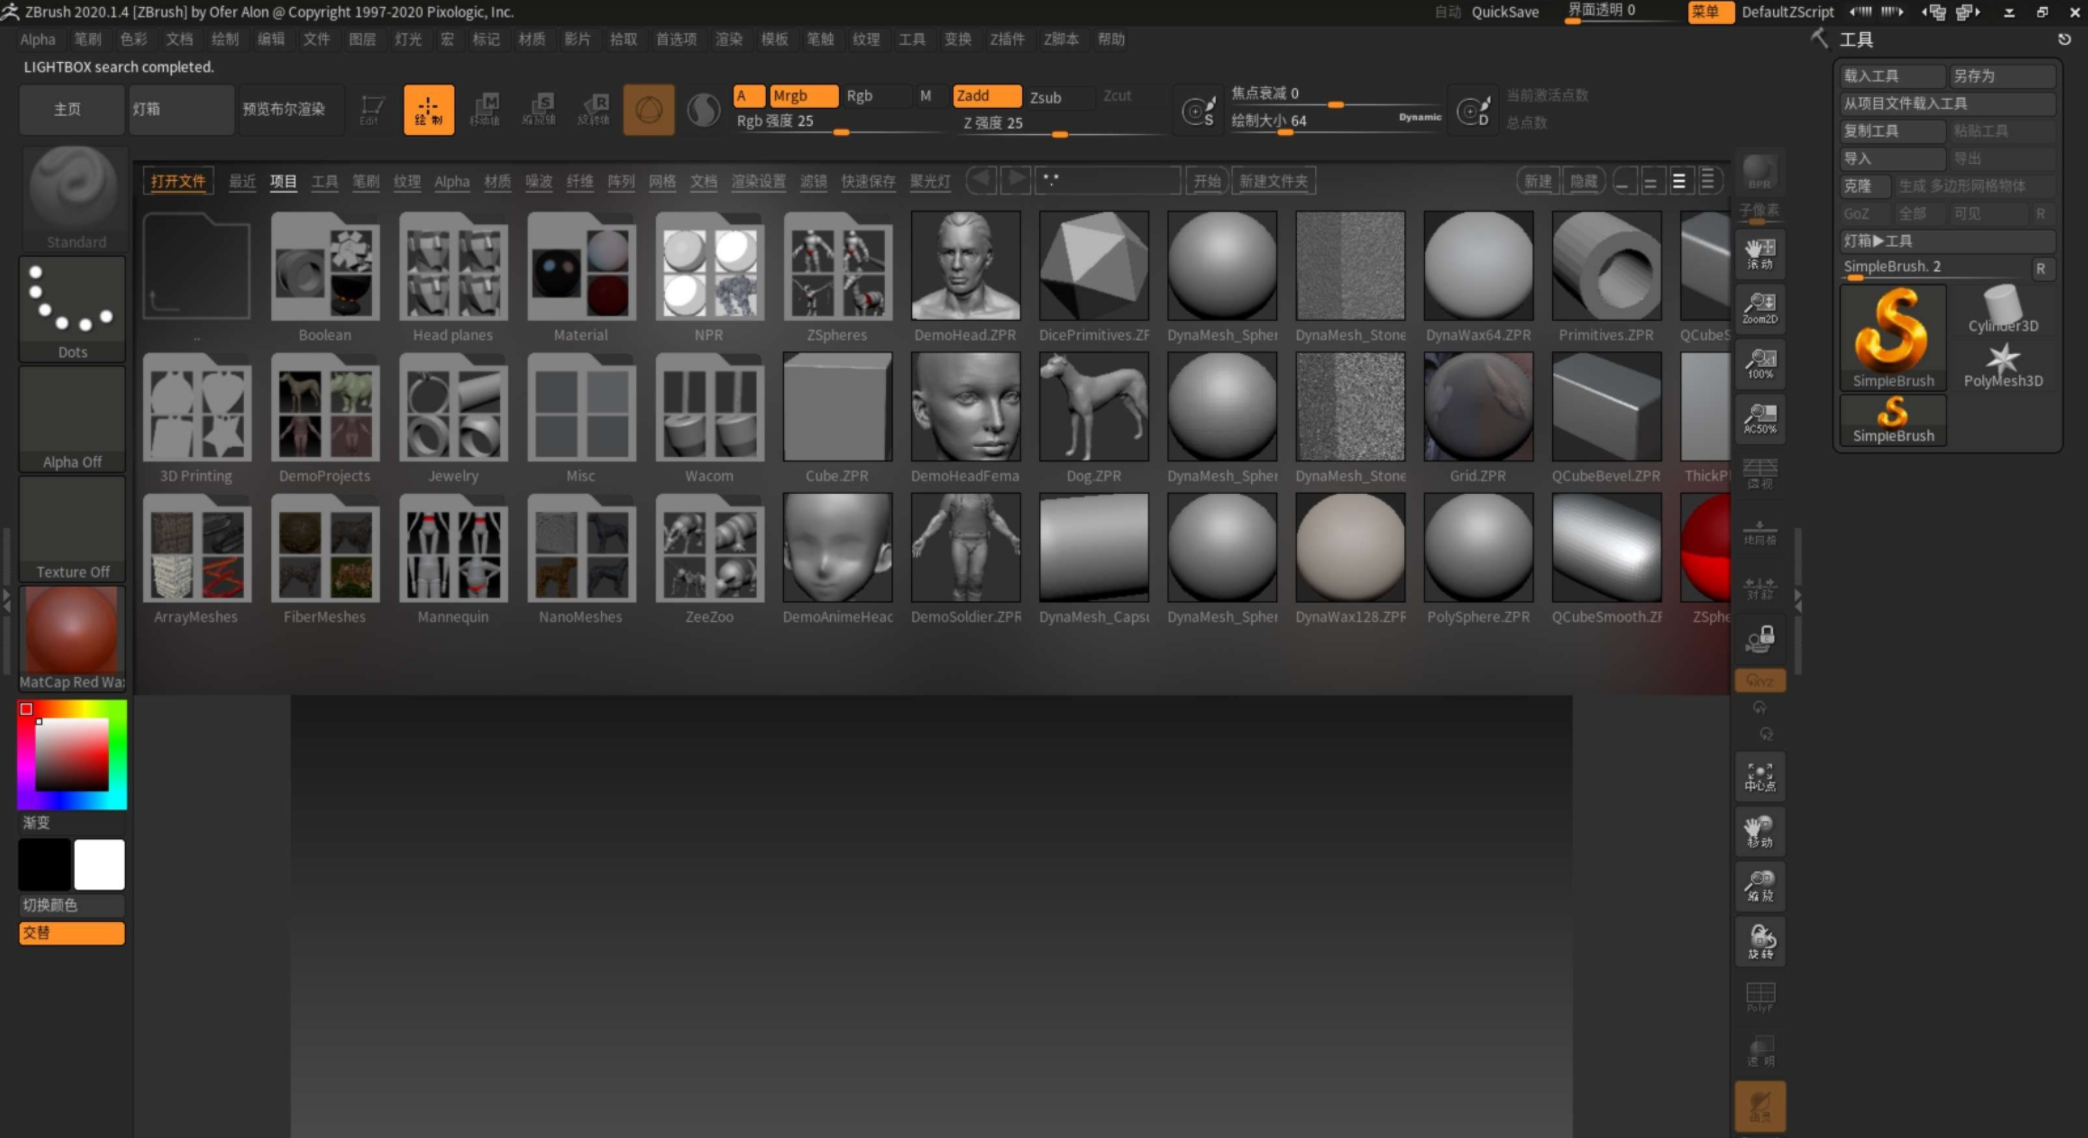The width and height of the screenshot is (2088, 1138).
Task: Toggle the XYZ rotation axis button
Action: click(x=1760, y=681)
